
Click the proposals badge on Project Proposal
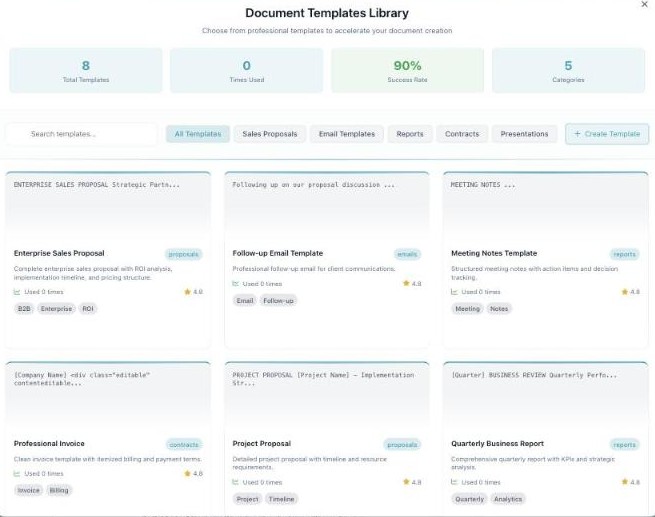click(x=402, y=445)
